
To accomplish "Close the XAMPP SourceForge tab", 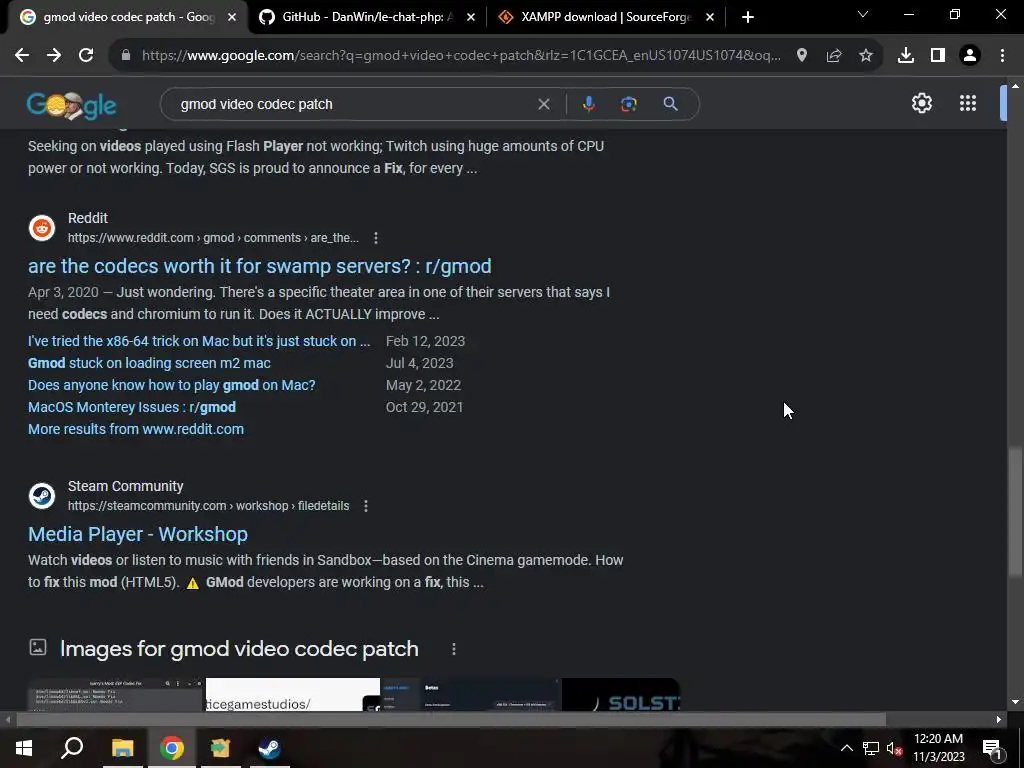I will [710, 17].
